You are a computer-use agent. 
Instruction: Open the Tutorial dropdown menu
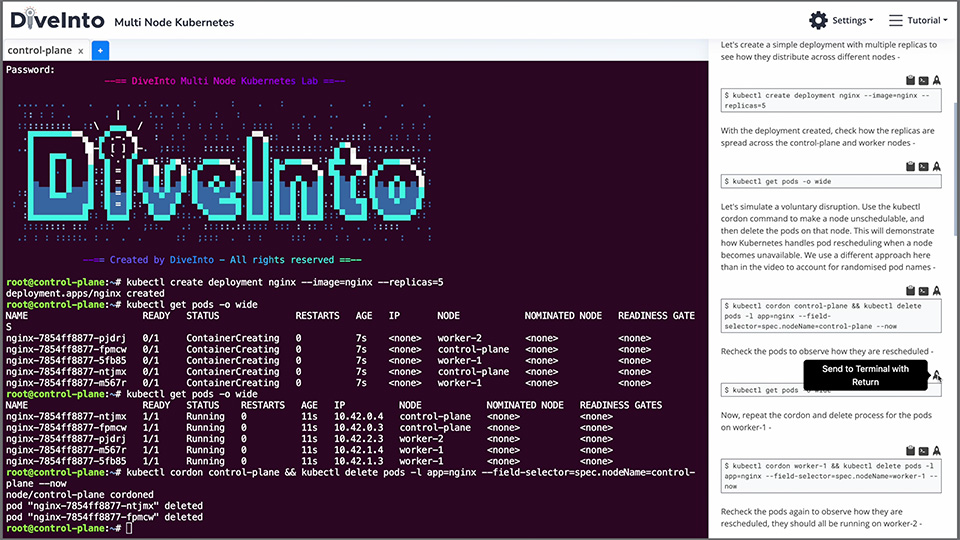(918, 20)
